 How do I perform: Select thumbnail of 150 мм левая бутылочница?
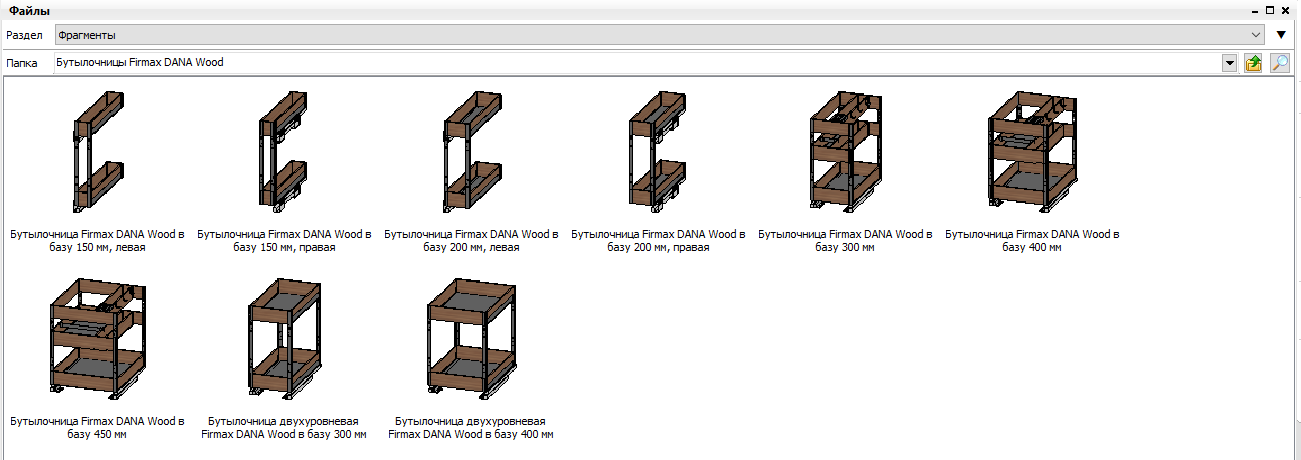(x=98, y=152)
